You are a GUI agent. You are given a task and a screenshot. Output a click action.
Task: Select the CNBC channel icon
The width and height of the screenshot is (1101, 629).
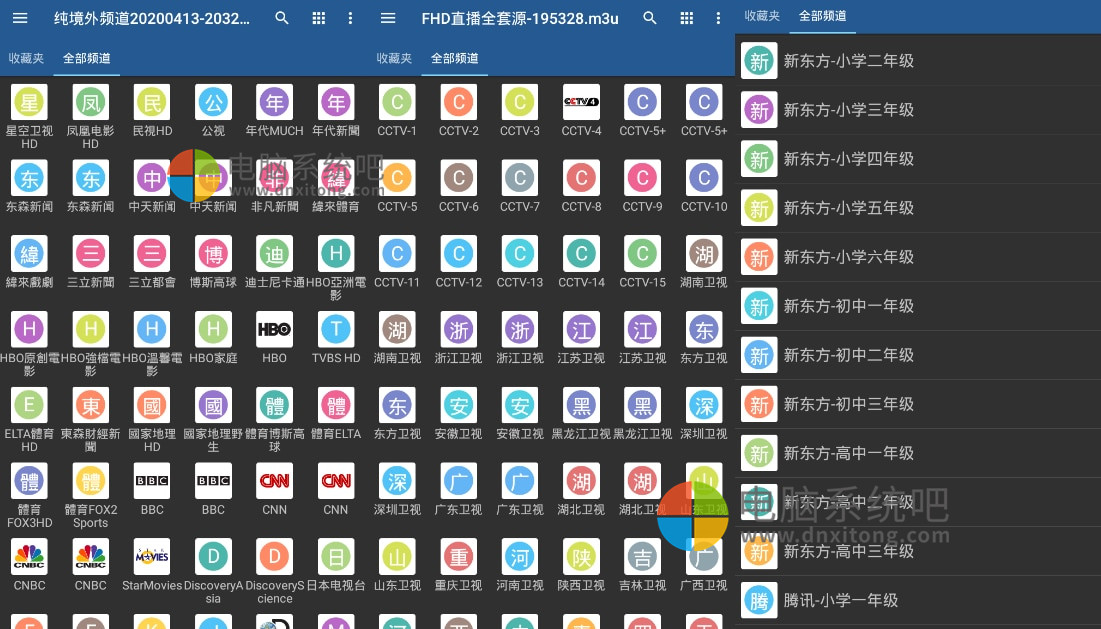[x=29, y=556]
